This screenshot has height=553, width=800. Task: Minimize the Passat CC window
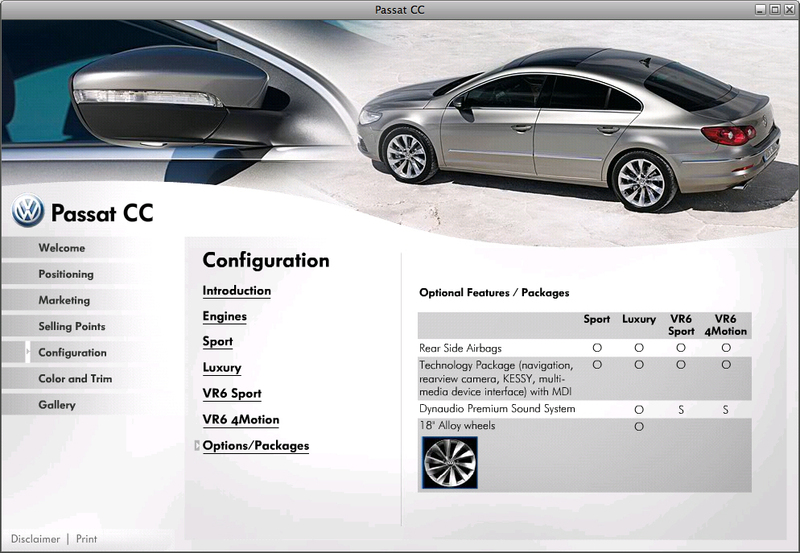tap(760, 10)
